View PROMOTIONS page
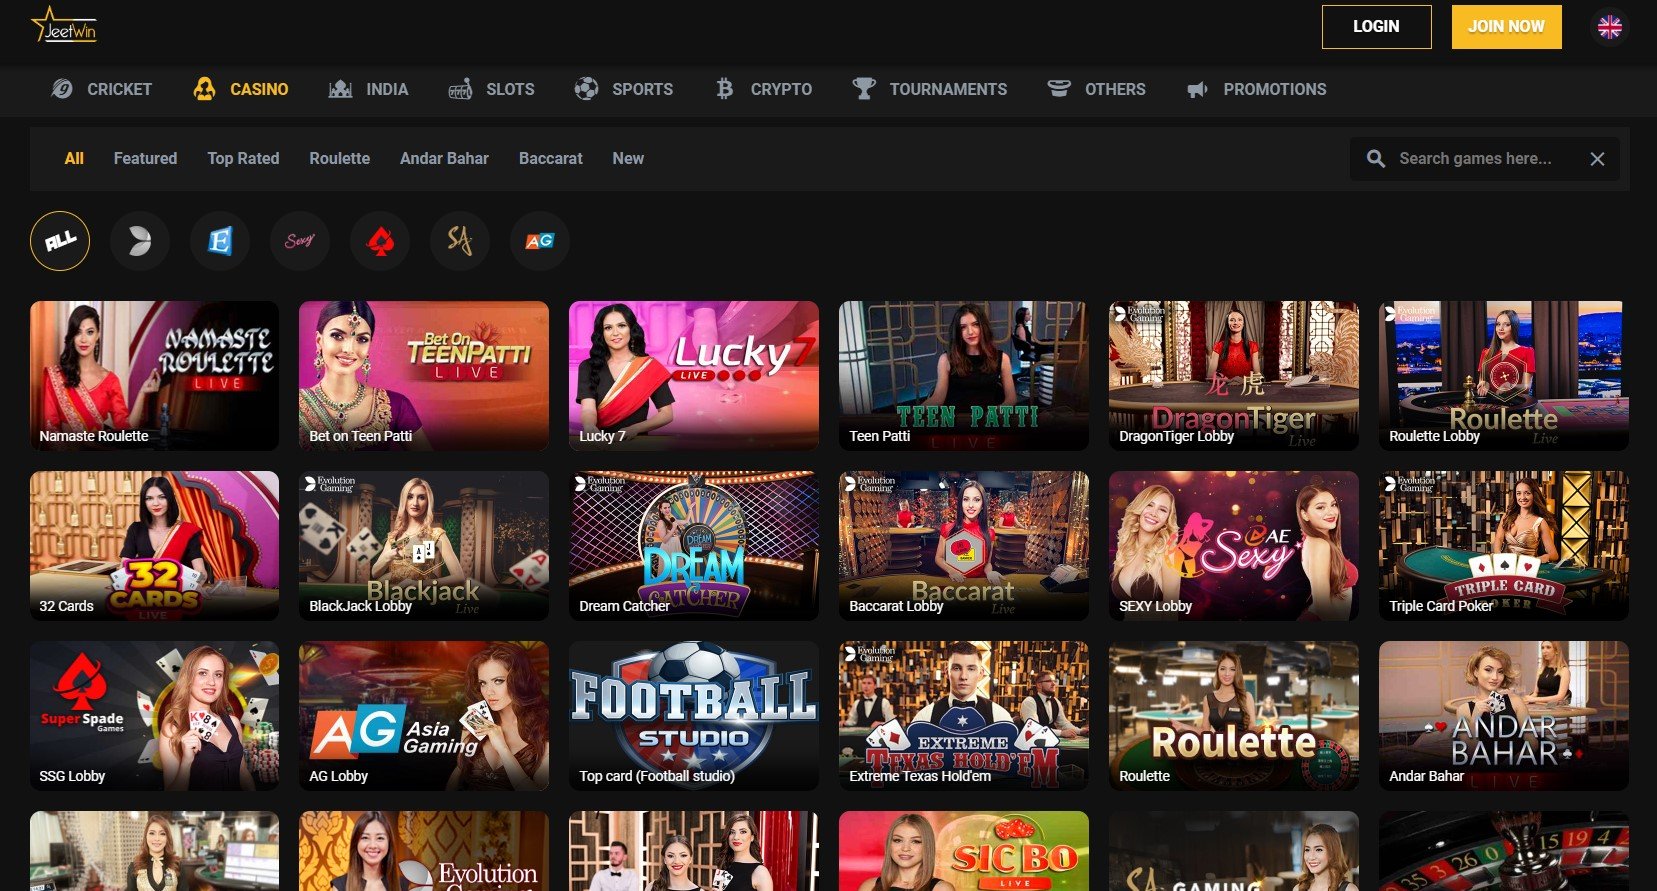 1275,89
